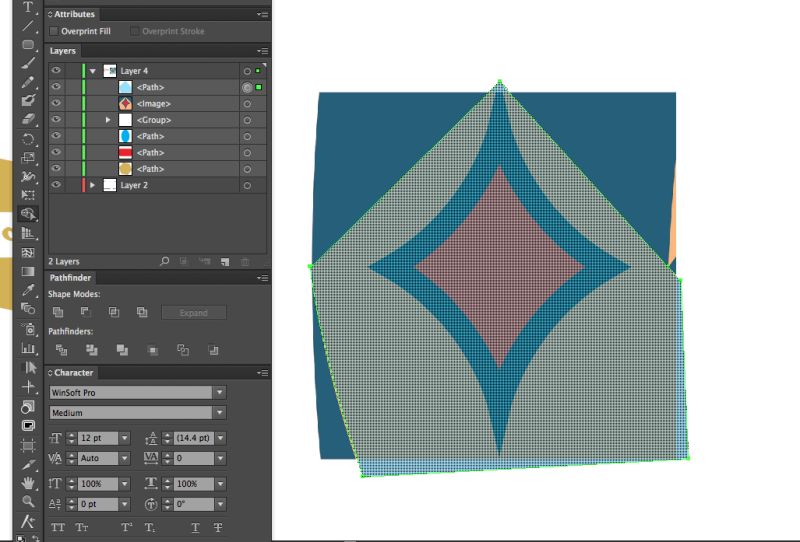Select the Mesh tool
Image resolution: width=800 pixels, height=542 pixels.
tap(28, 253)
